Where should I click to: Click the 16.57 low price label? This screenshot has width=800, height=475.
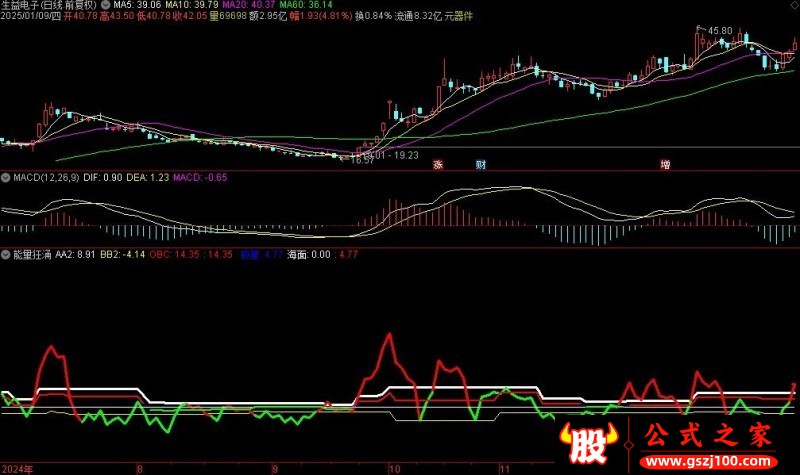tap(362, 160)
